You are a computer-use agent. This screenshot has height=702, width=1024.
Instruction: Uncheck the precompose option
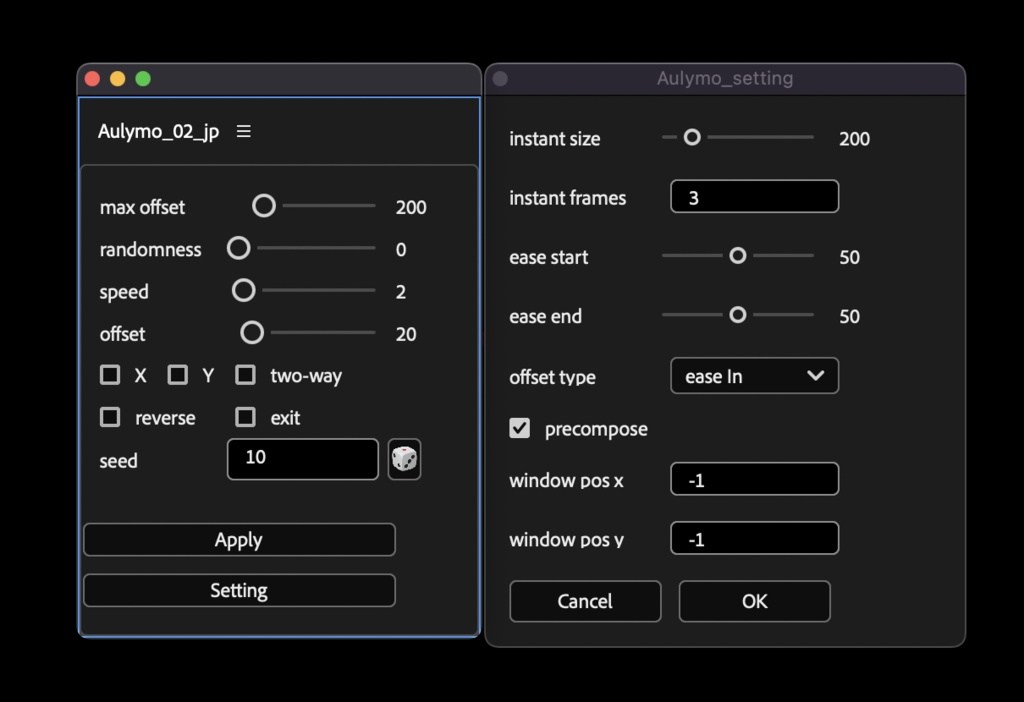point(519,427)
